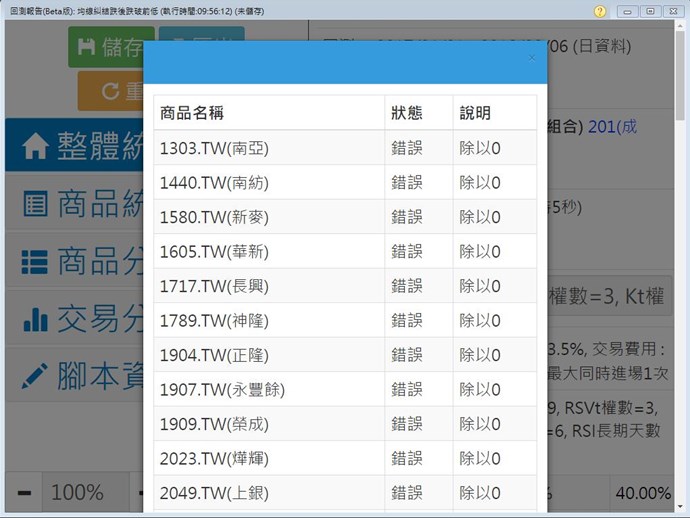Select row 1440.TW(南紡)
Viewport: 690px width, 518px height.
(345, 182)
